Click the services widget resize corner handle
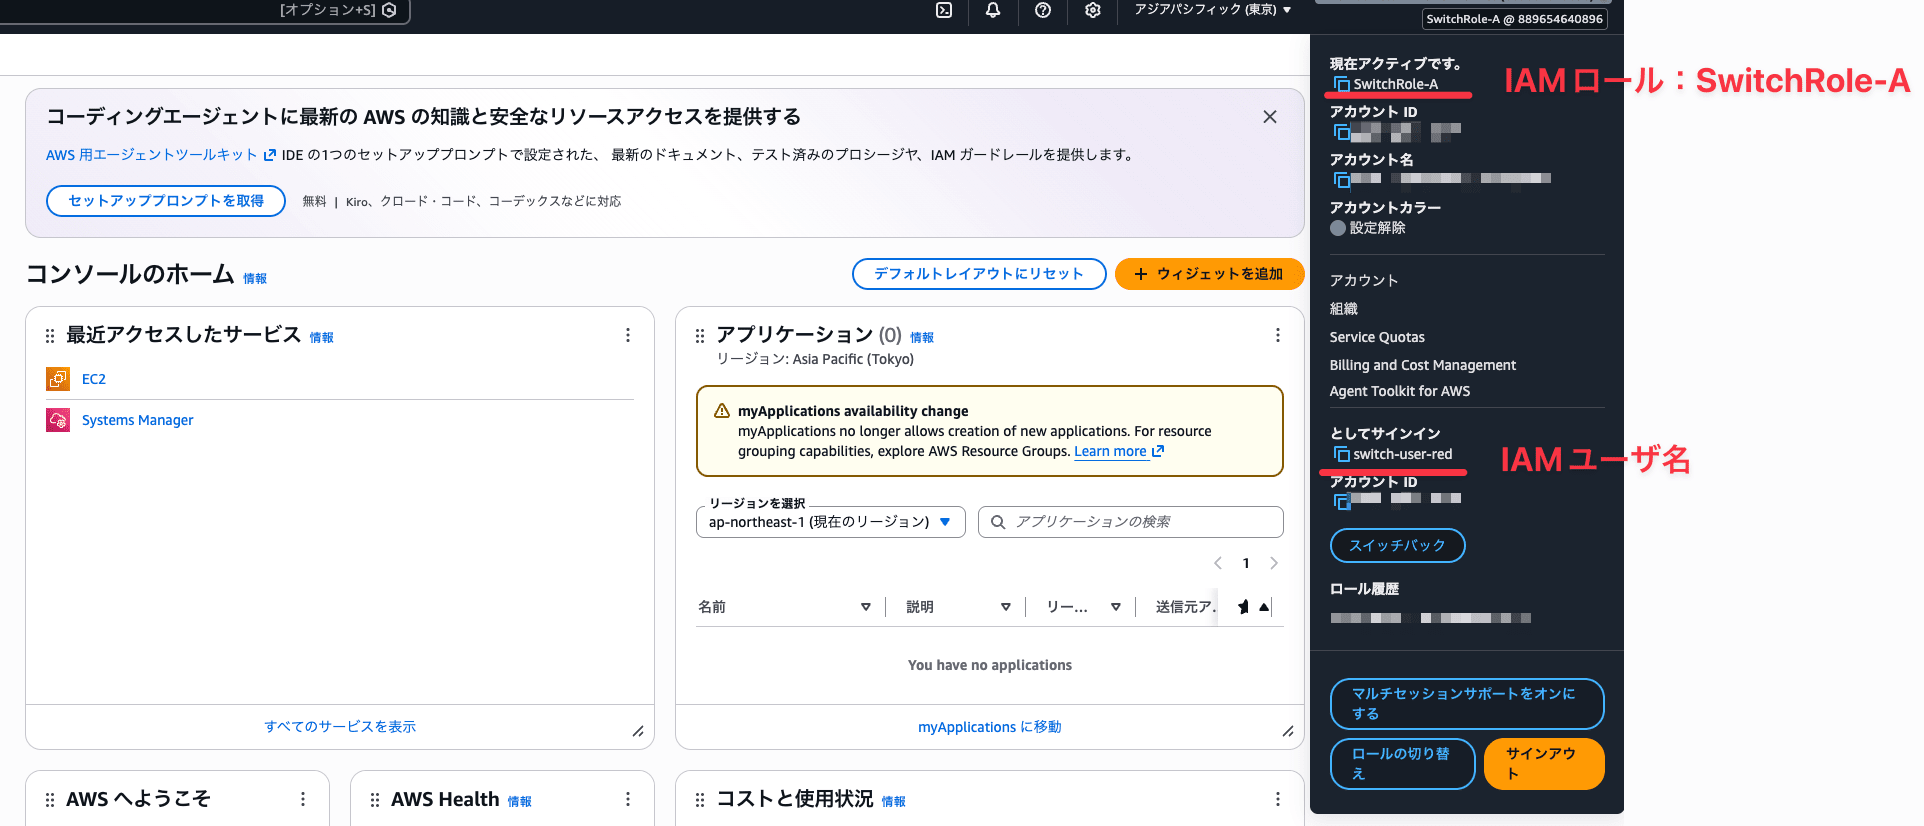 [x=638, y=732]
